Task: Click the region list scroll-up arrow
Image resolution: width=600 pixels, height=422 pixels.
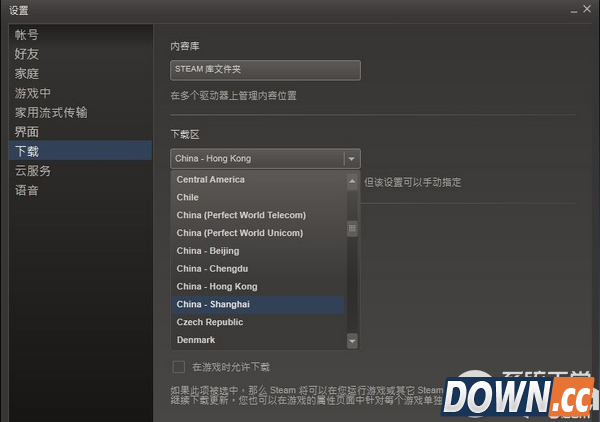Action: (352, 181)
